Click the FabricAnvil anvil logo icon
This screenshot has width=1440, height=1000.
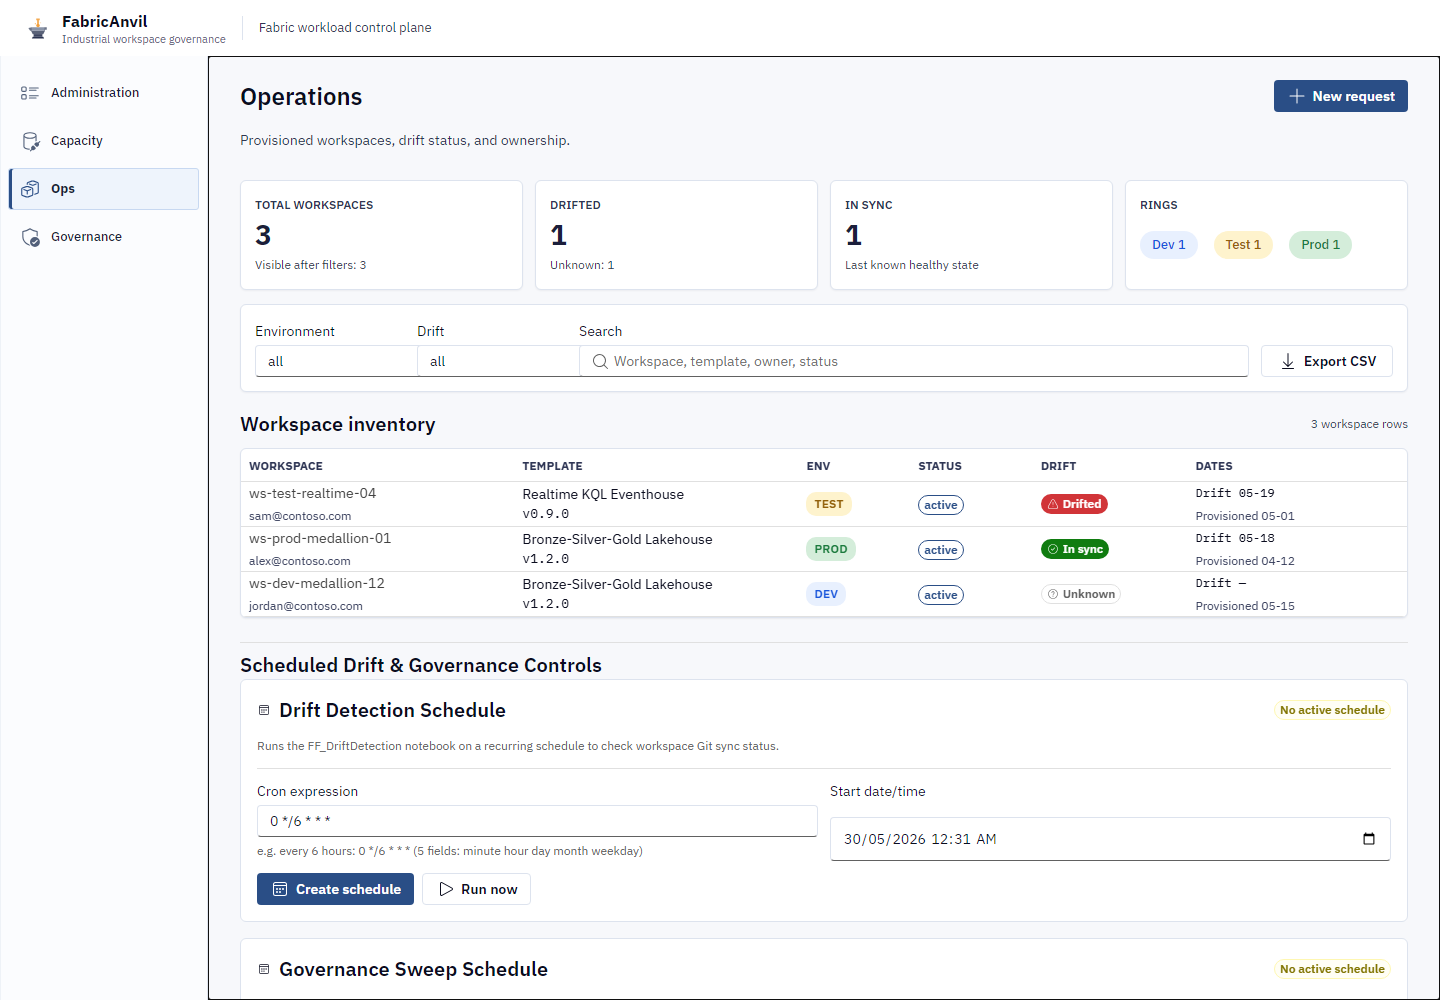click(38, 29)
